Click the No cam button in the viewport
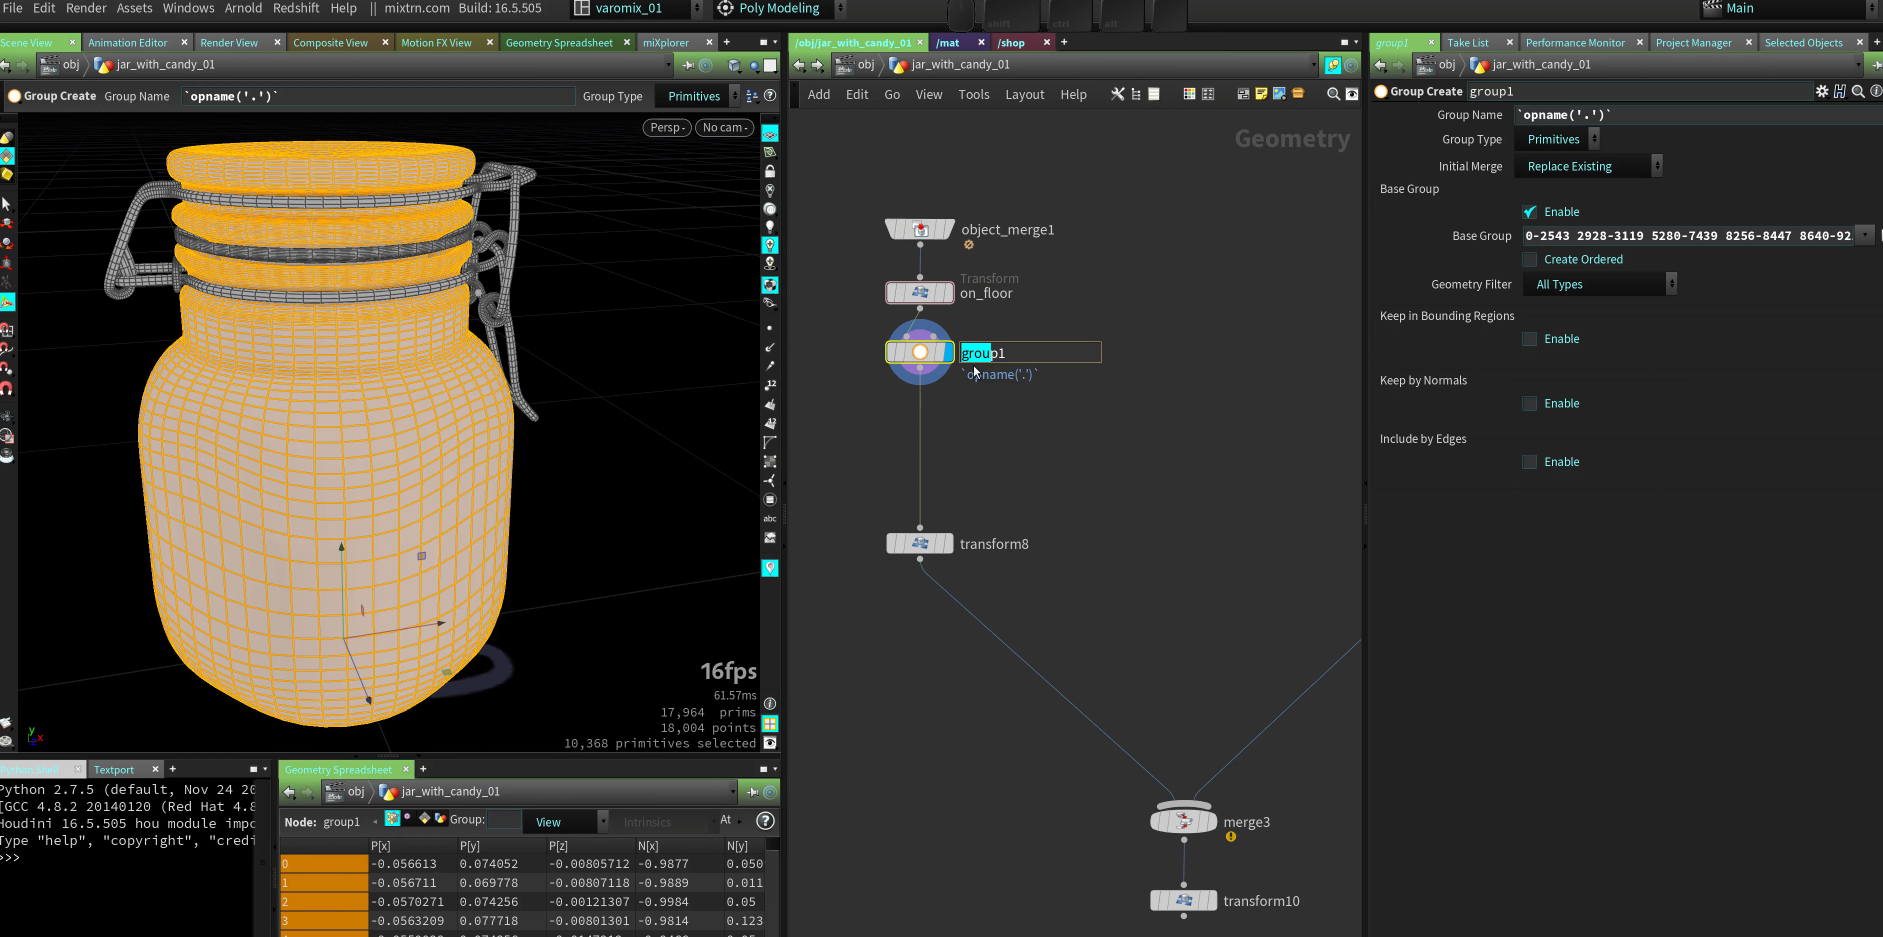 (x=723, y=127)
